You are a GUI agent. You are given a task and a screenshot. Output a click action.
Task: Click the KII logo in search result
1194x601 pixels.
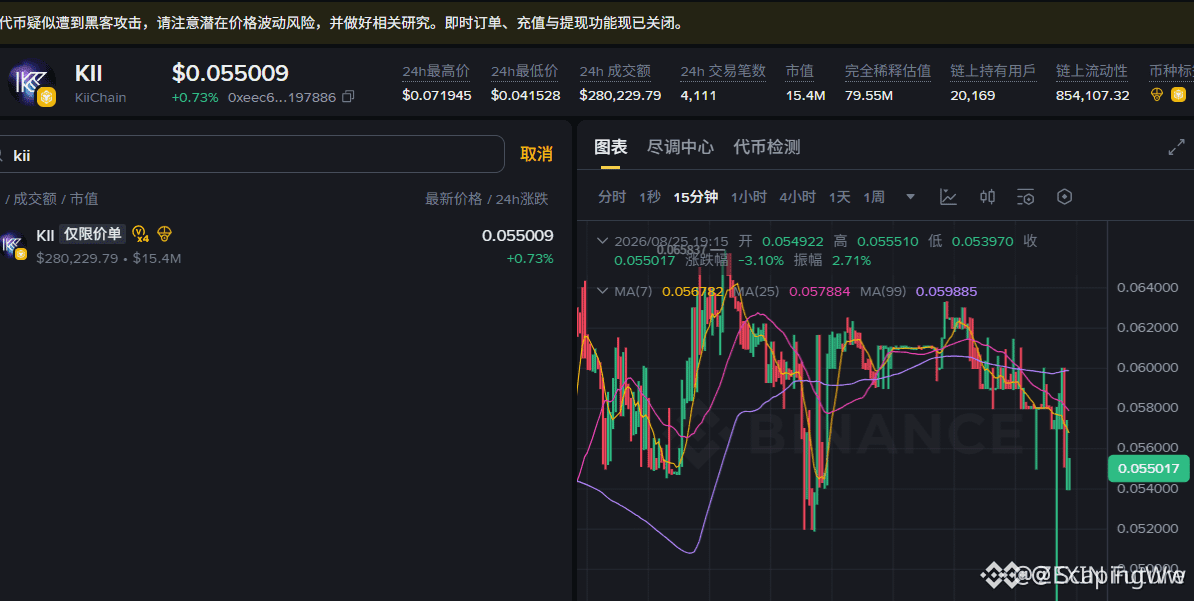coord(13,246)
